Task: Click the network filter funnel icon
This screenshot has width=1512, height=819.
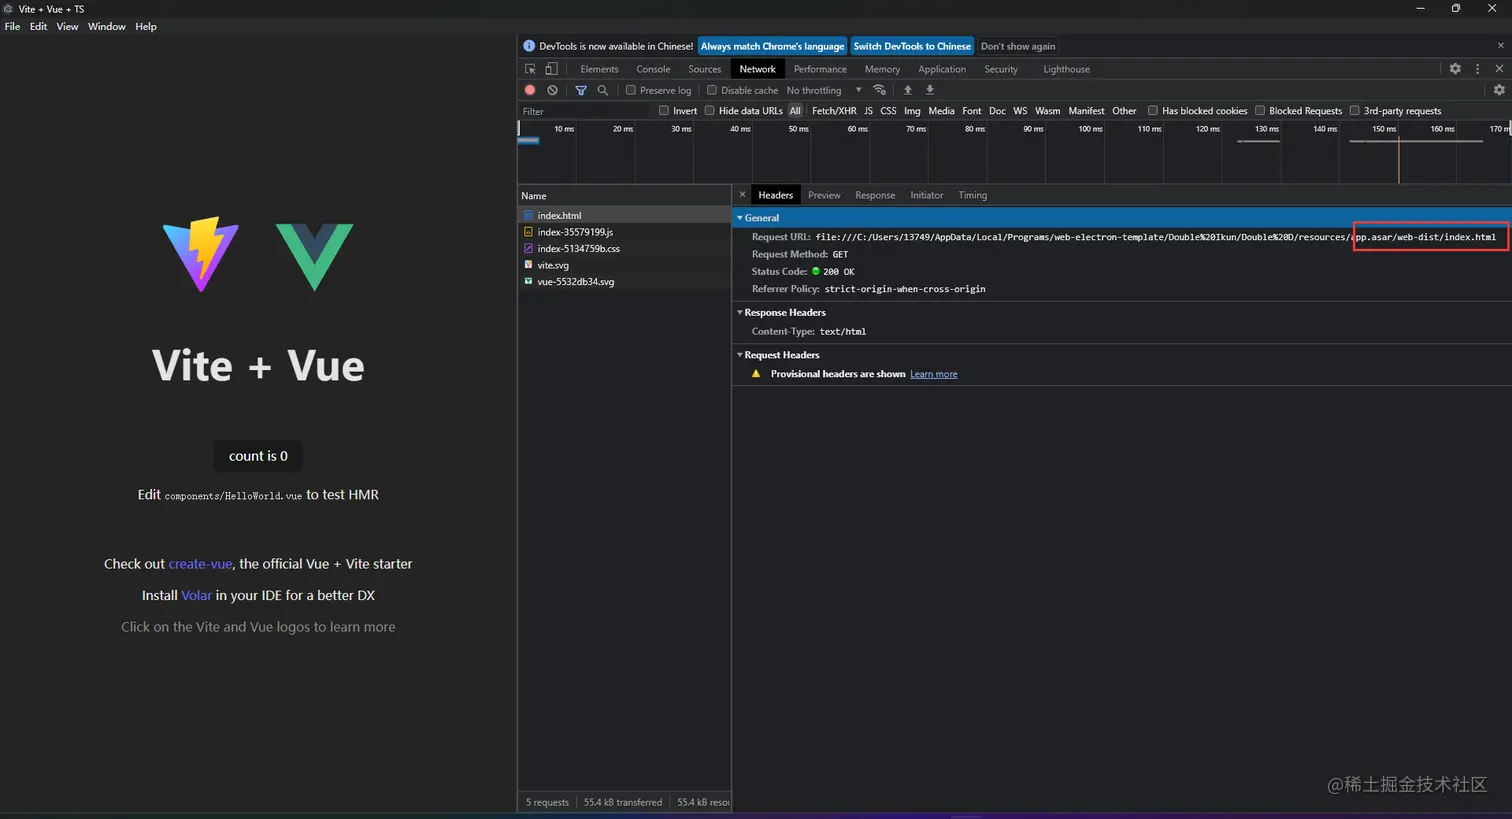Action: click(x=581, y=90)
